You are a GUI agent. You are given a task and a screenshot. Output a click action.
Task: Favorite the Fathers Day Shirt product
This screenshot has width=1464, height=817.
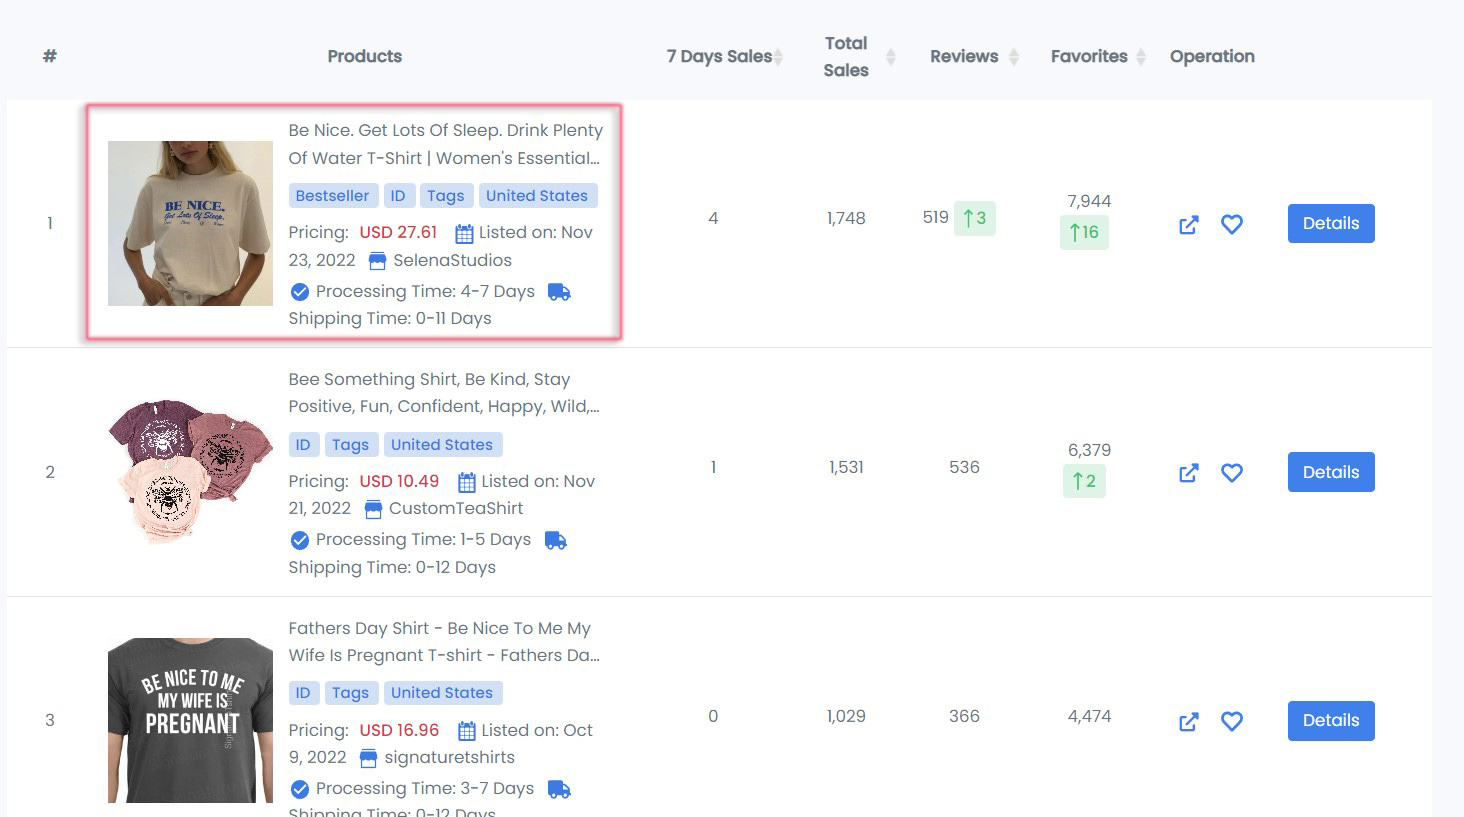coord(1232,721)
